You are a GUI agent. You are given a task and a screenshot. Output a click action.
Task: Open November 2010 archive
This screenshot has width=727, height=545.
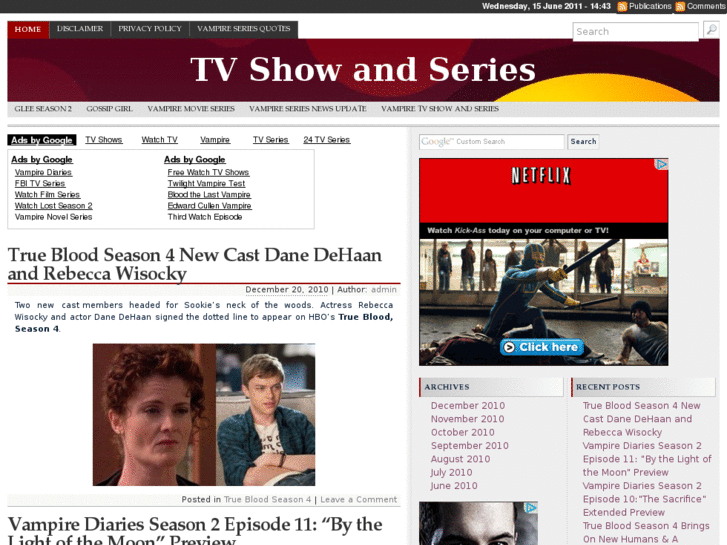pyautogui.click(x=467, y=419)
